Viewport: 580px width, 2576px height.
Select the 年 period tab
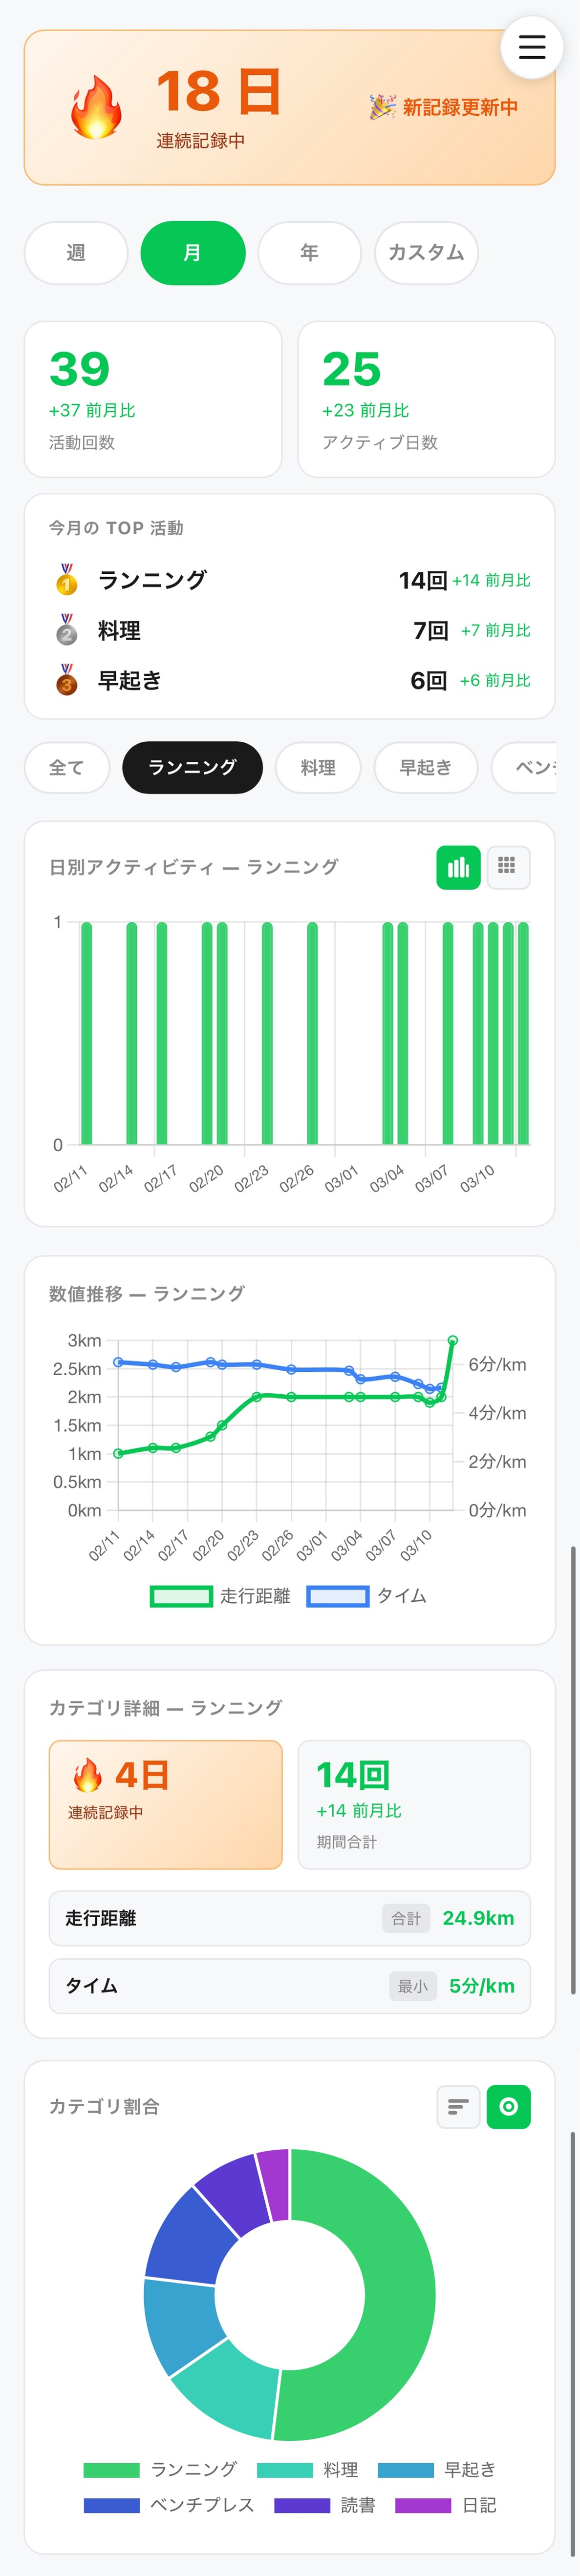click(x=309, y=253)
